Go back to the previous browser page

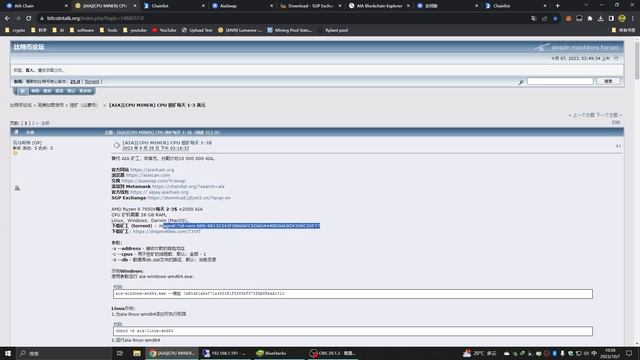coord(7,18)
